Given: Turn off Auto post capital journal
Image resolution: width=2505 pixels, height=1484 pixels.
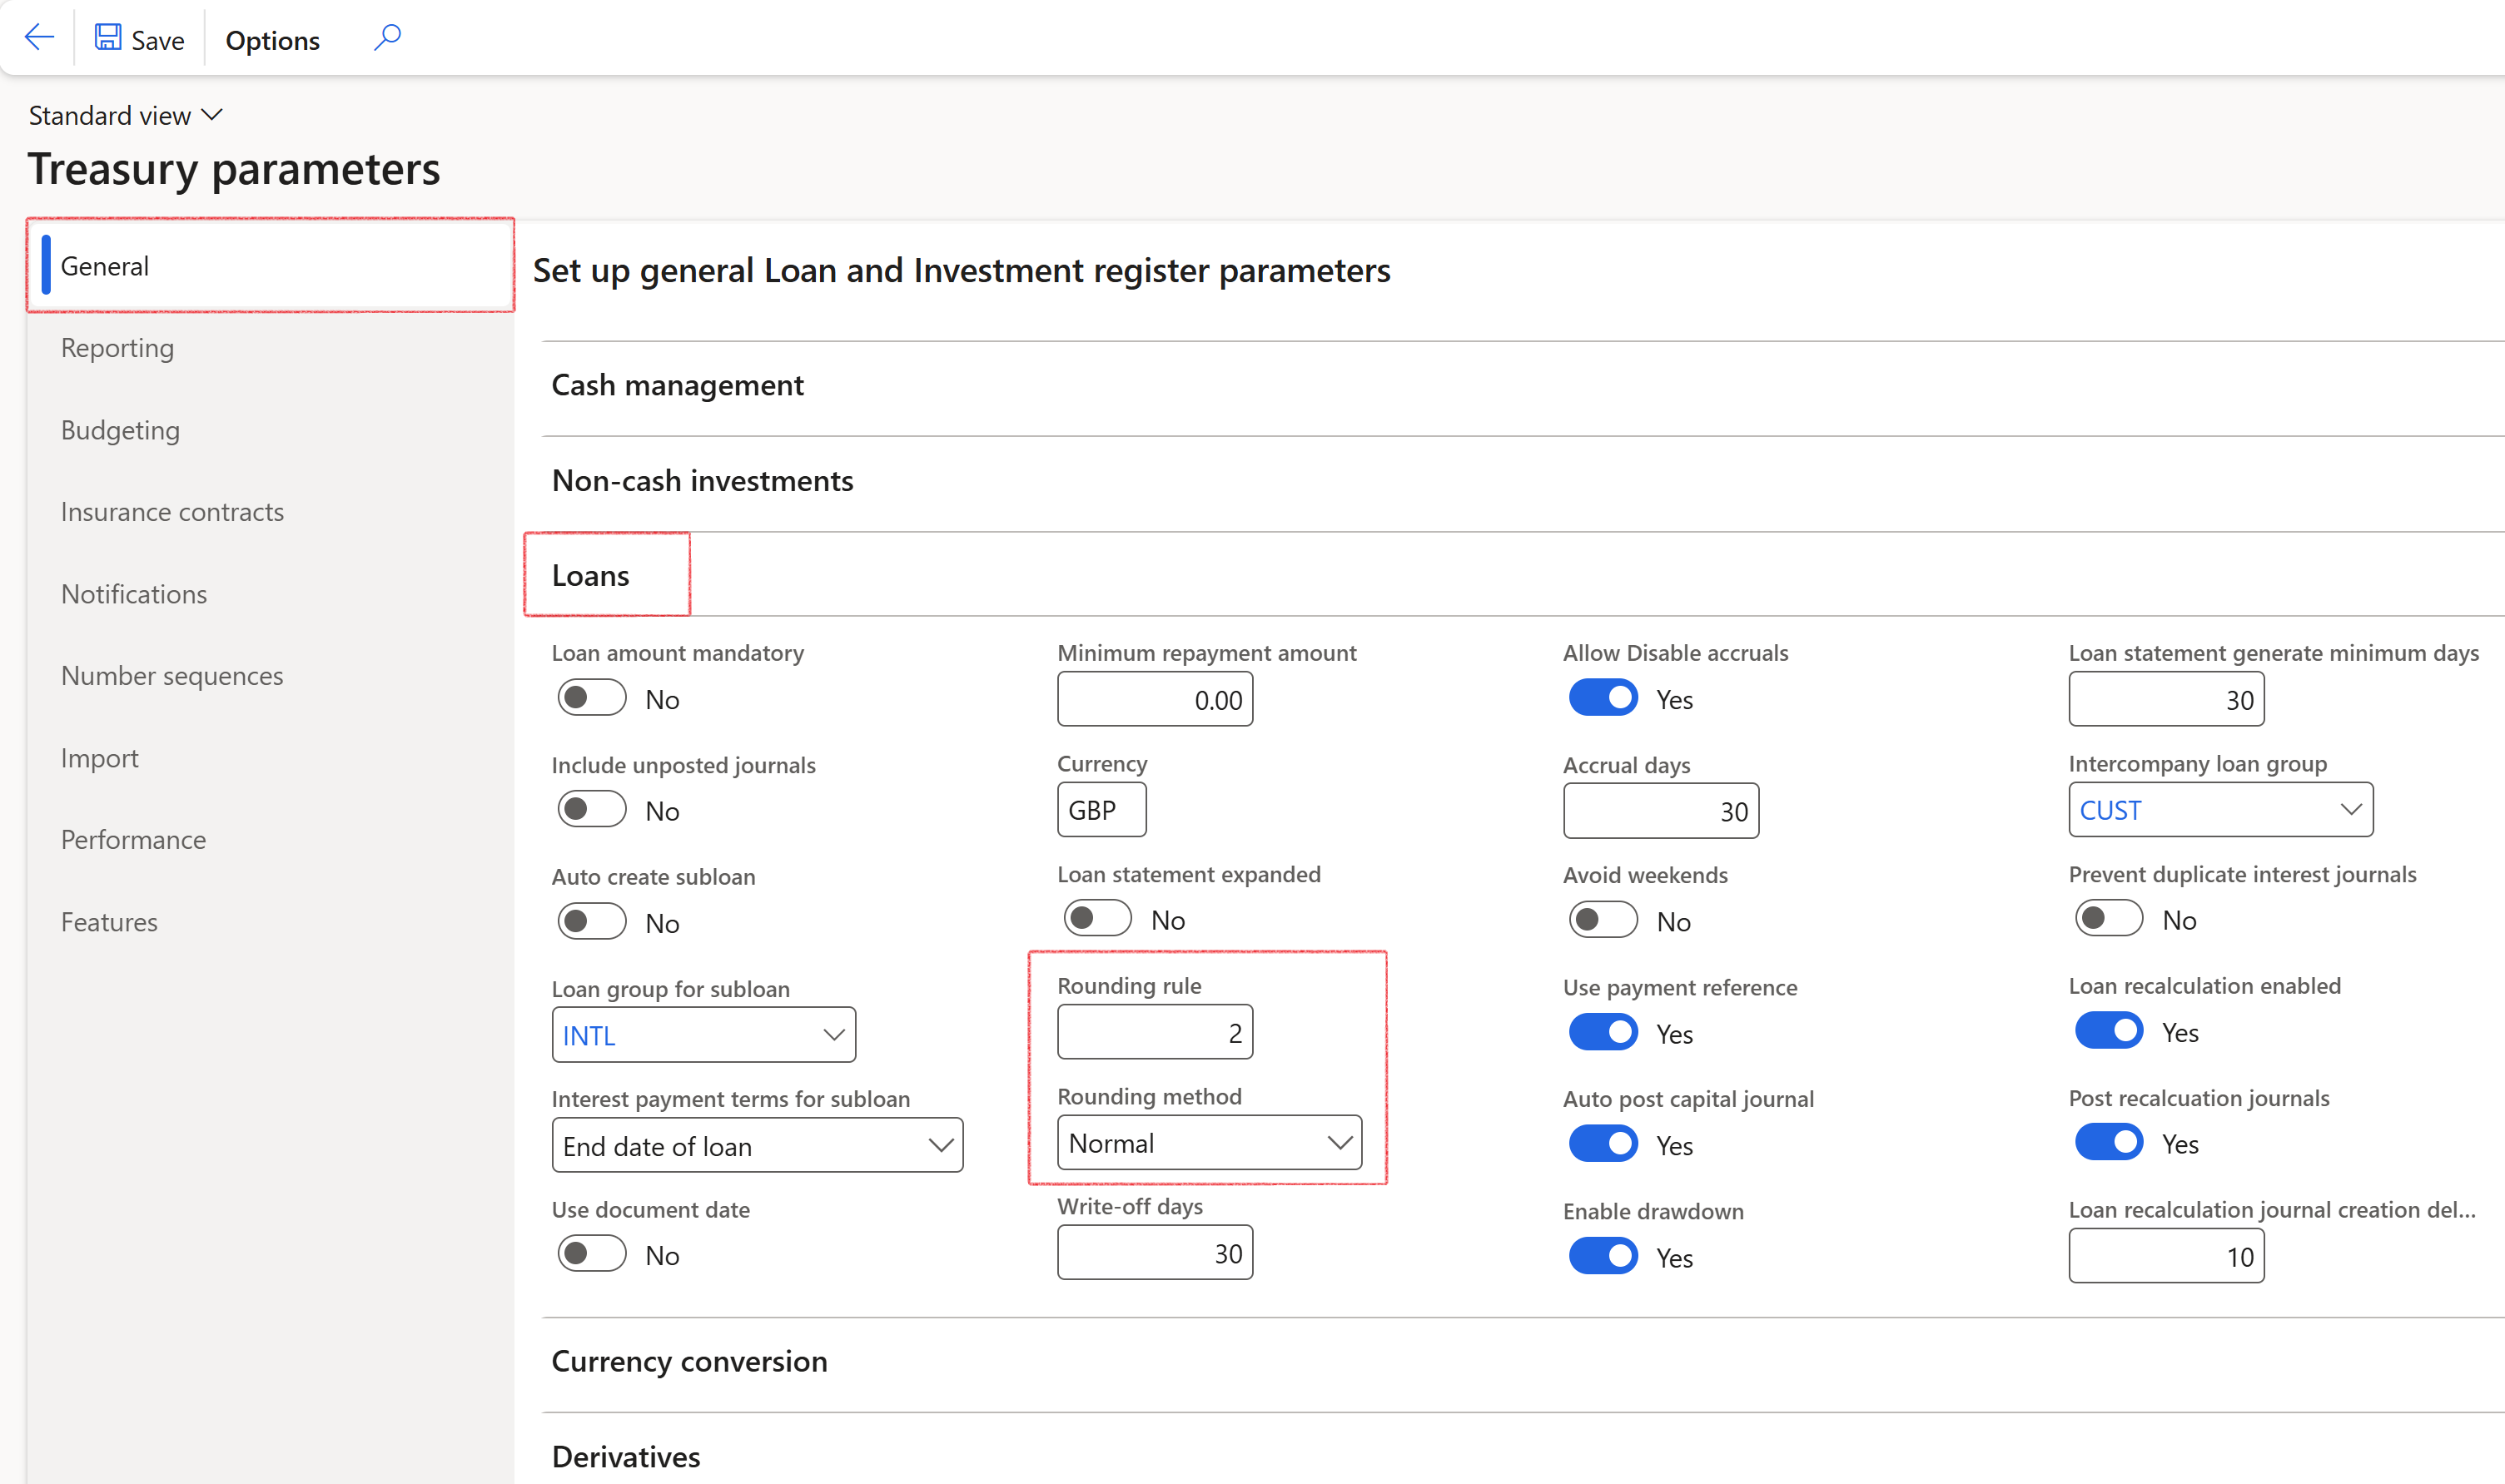Looking at the screenshot, I should click(x=1603, y=1144).
